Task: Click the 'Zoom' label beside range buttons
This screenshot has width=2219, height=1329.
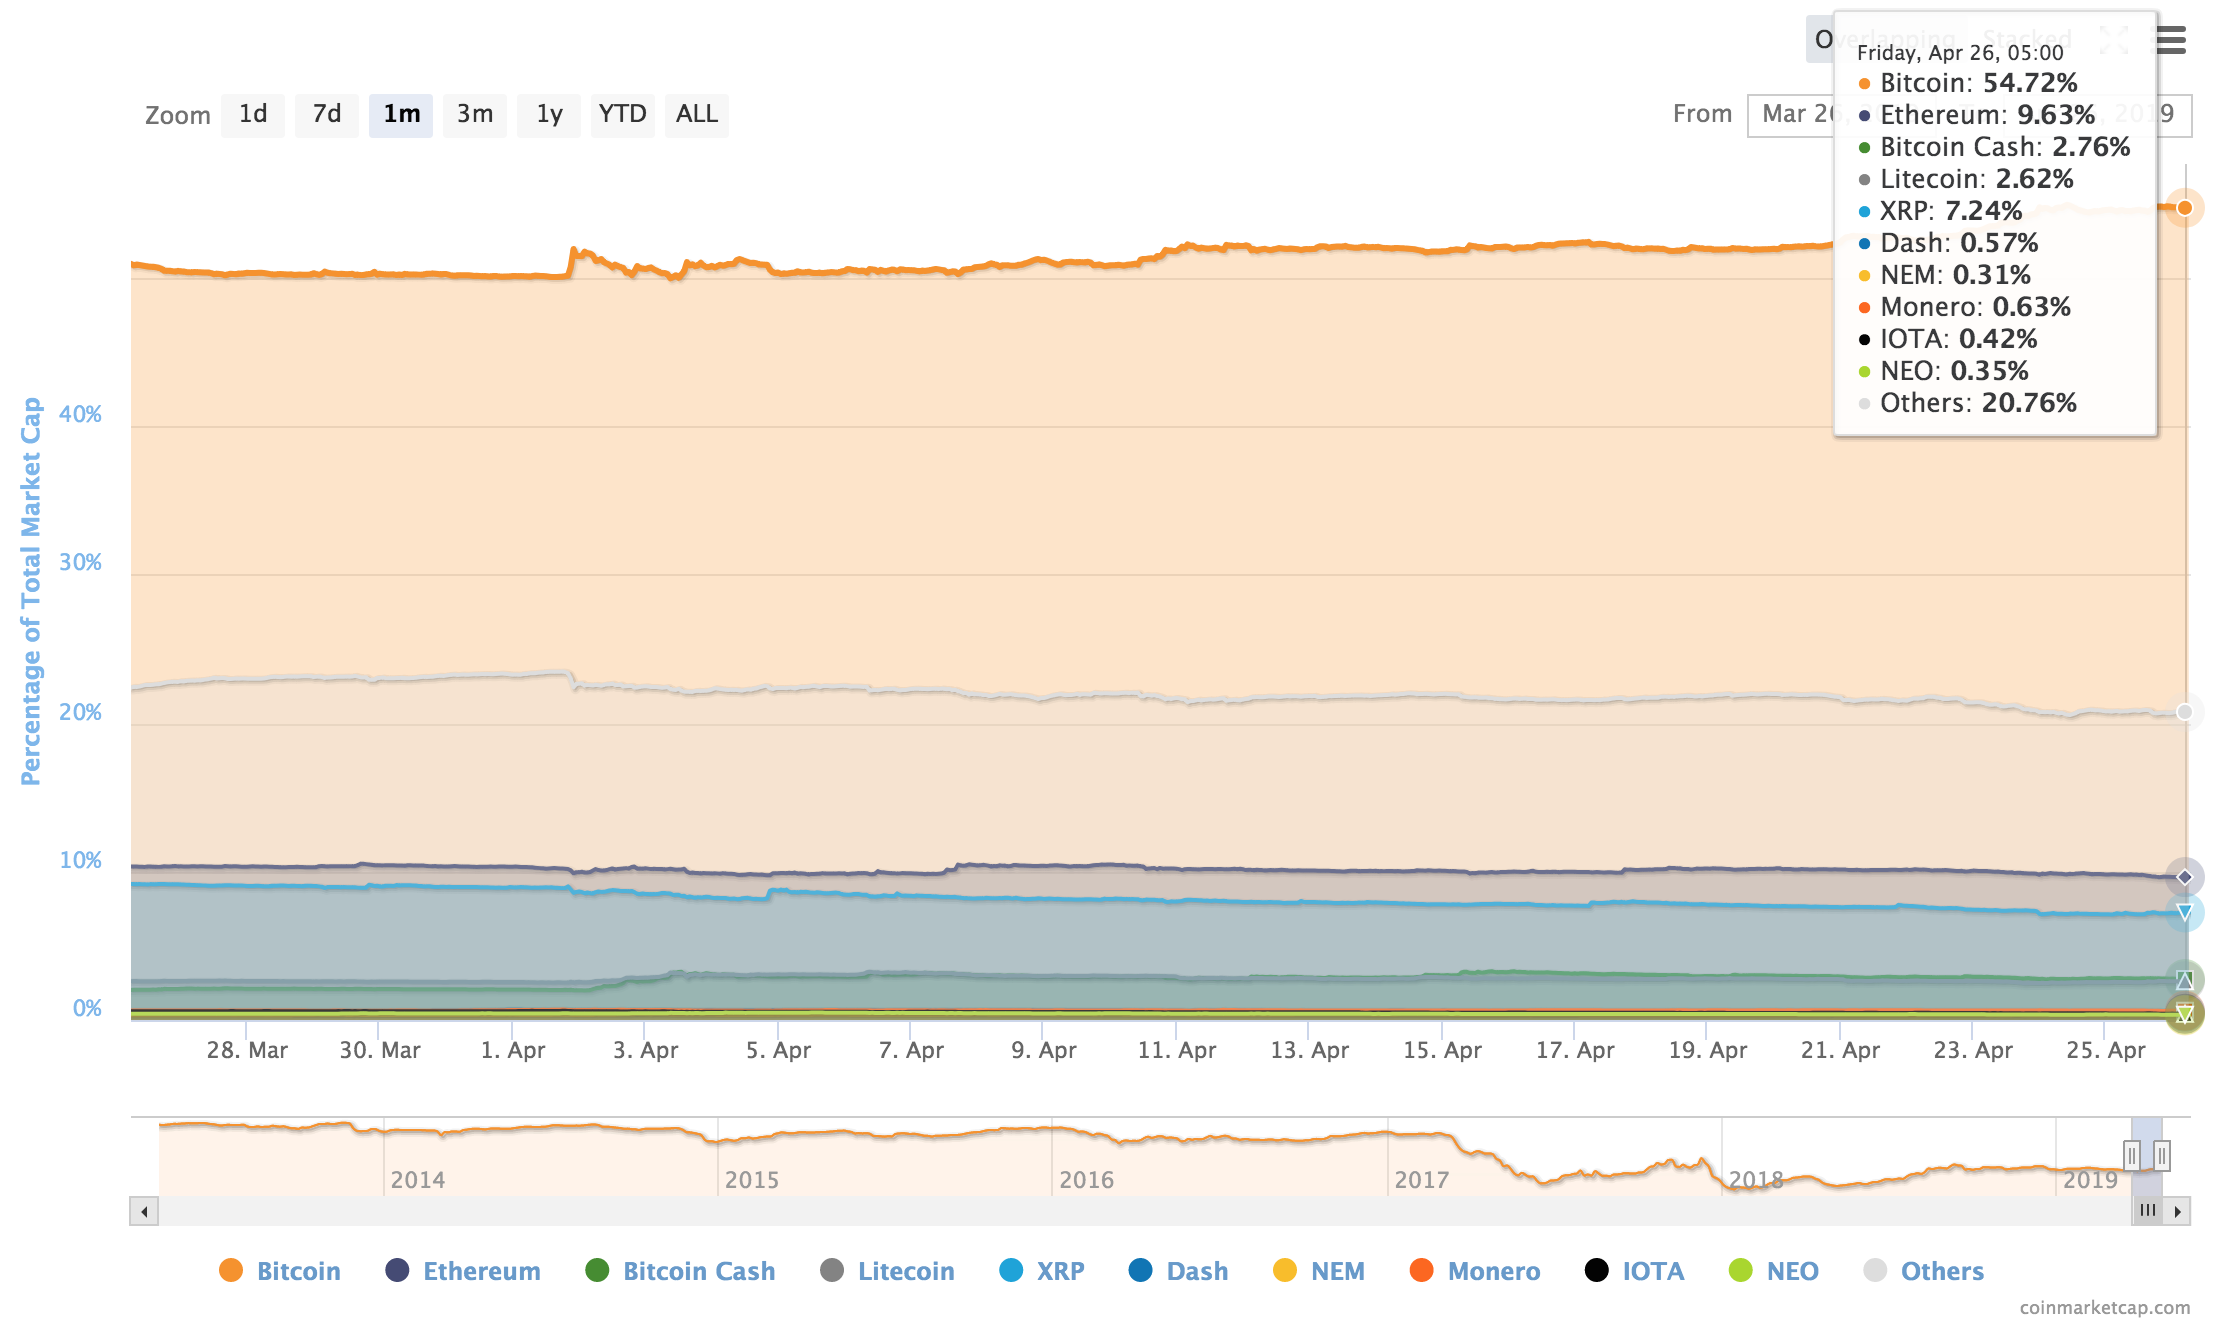Action: point(178,115)
